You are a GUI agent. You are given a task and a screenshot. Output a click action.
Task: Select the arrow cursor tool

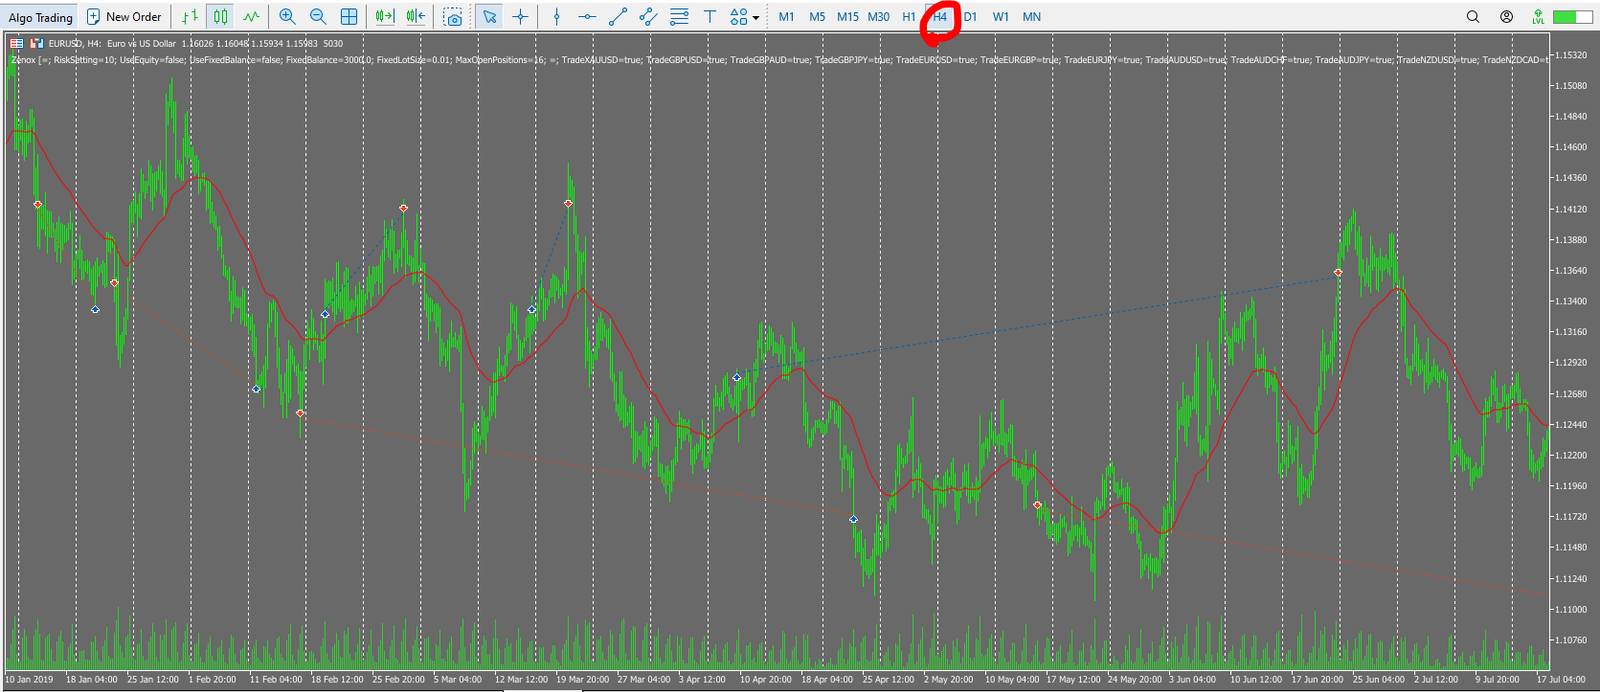click(489, 17)
